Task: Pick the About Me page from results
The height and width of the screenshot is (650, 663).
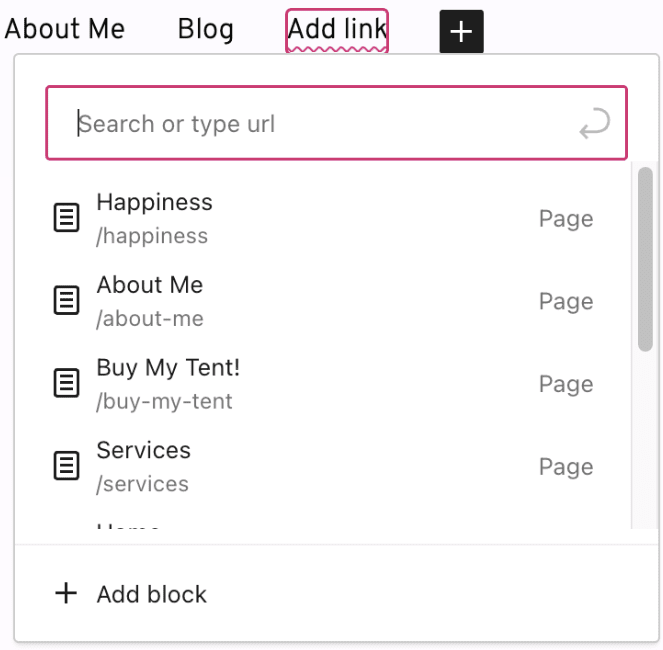Action: tap(150, 286)
